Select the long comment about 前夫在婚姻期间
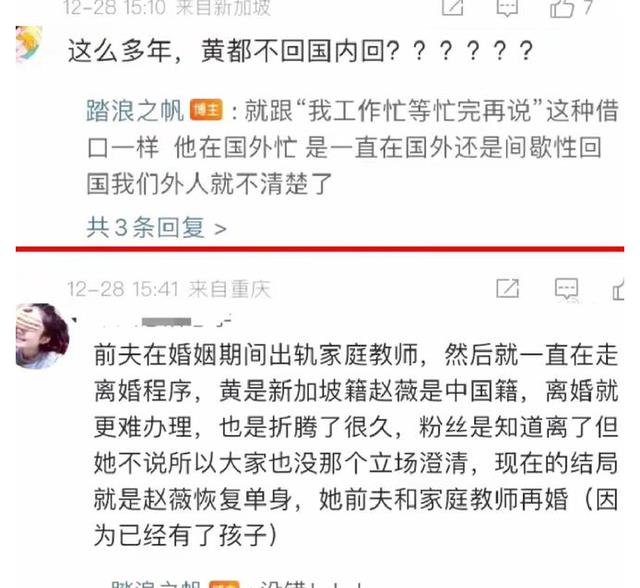The width and height of the screenshot is (640, 588). (x=356, y=445)
